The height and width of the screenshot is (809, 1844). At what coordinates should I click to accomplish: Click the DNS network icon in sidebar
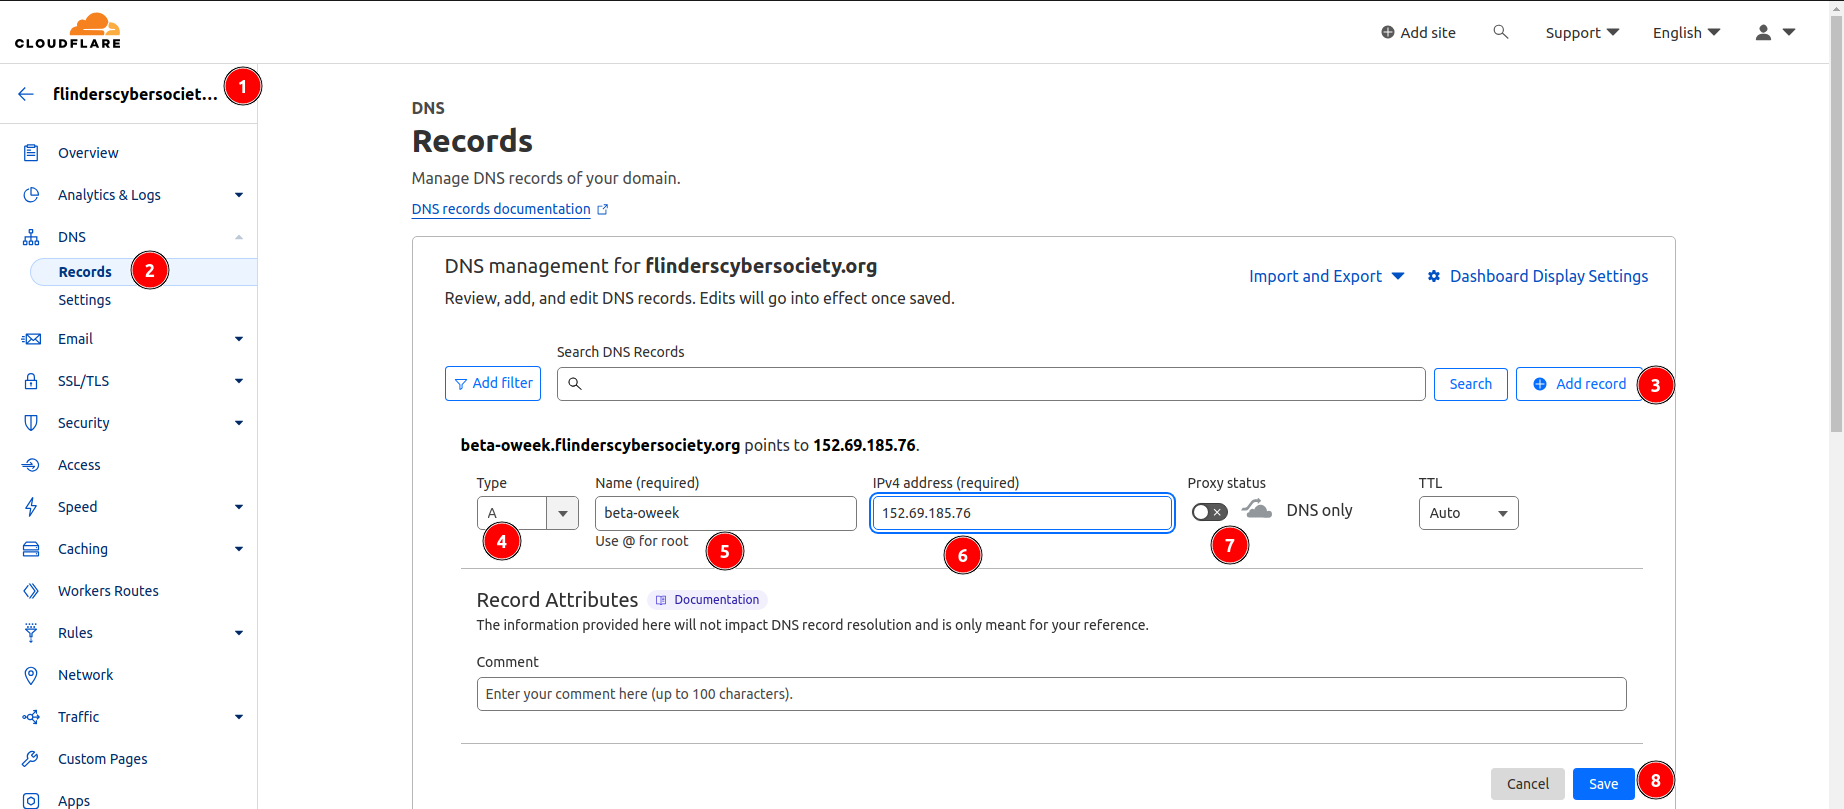(x=31, y=237)
